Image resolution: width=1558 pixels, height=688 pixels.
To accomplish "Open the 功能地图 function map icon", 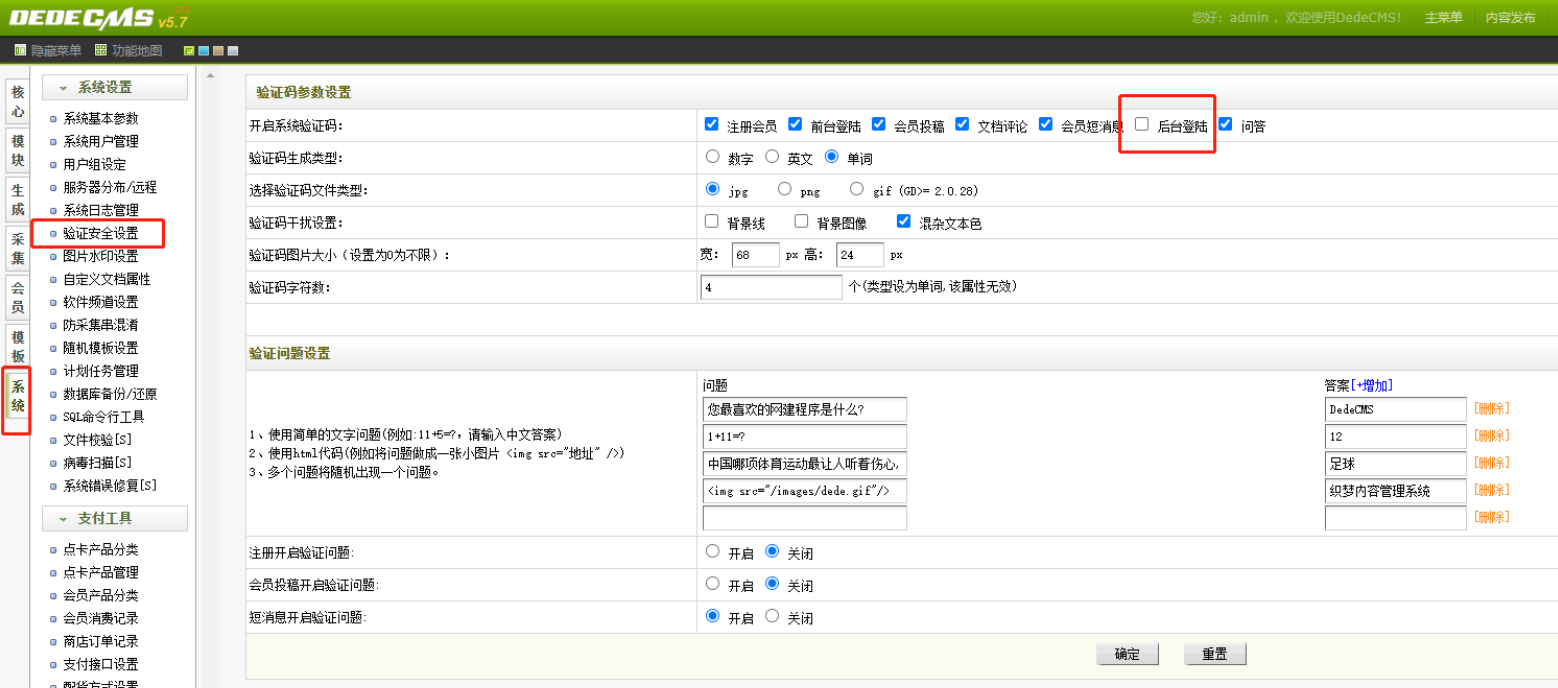I will coord(101,50).
